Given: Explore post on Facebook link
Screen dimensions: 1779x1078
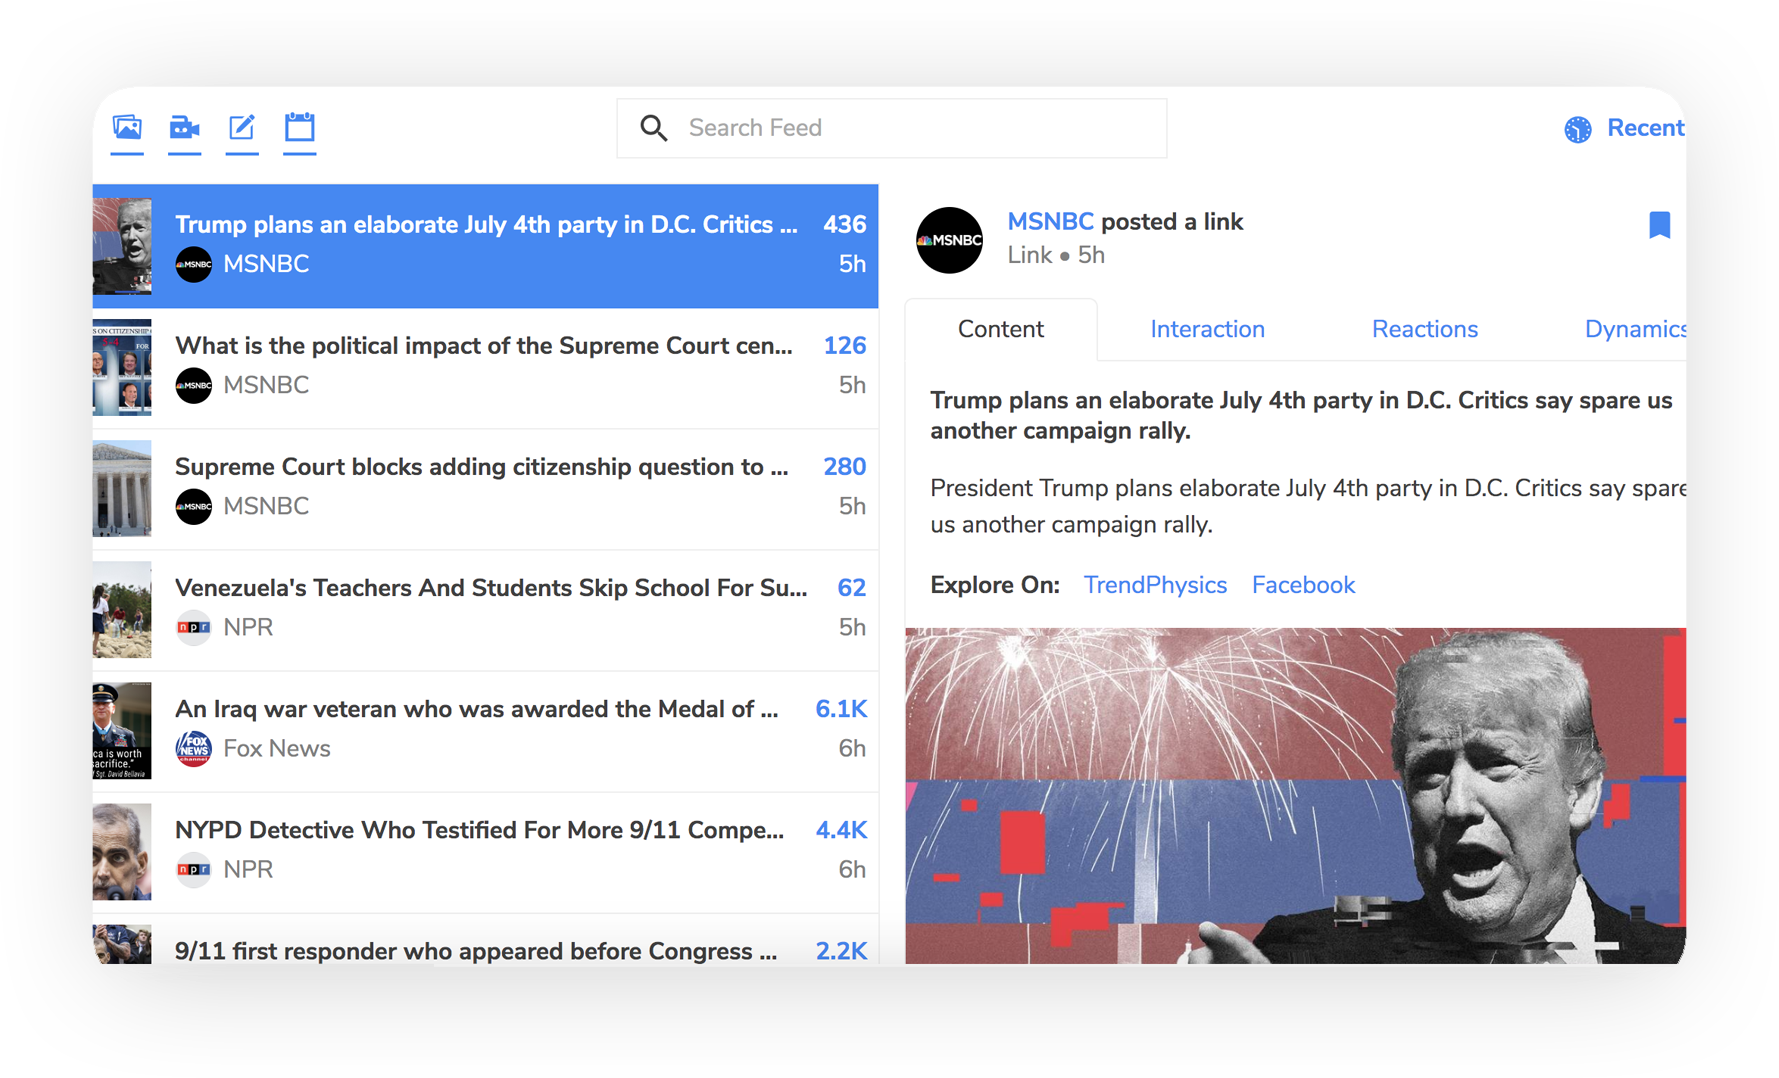Looking at the screenshot, I should (1303, 585).
